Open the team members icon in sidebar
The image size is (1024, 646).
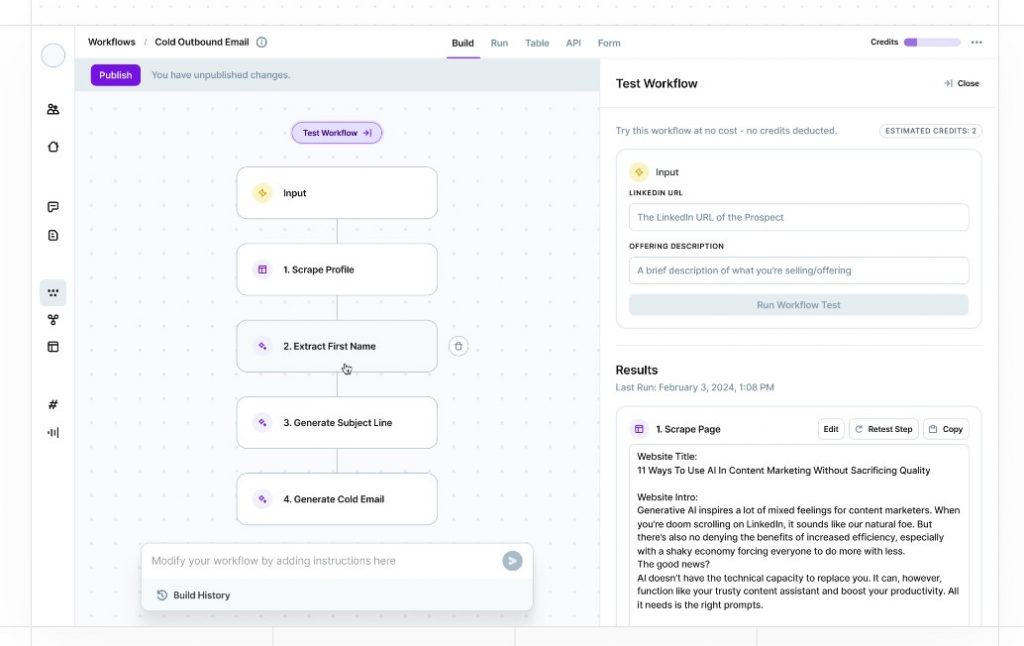[x=53, y=109]
